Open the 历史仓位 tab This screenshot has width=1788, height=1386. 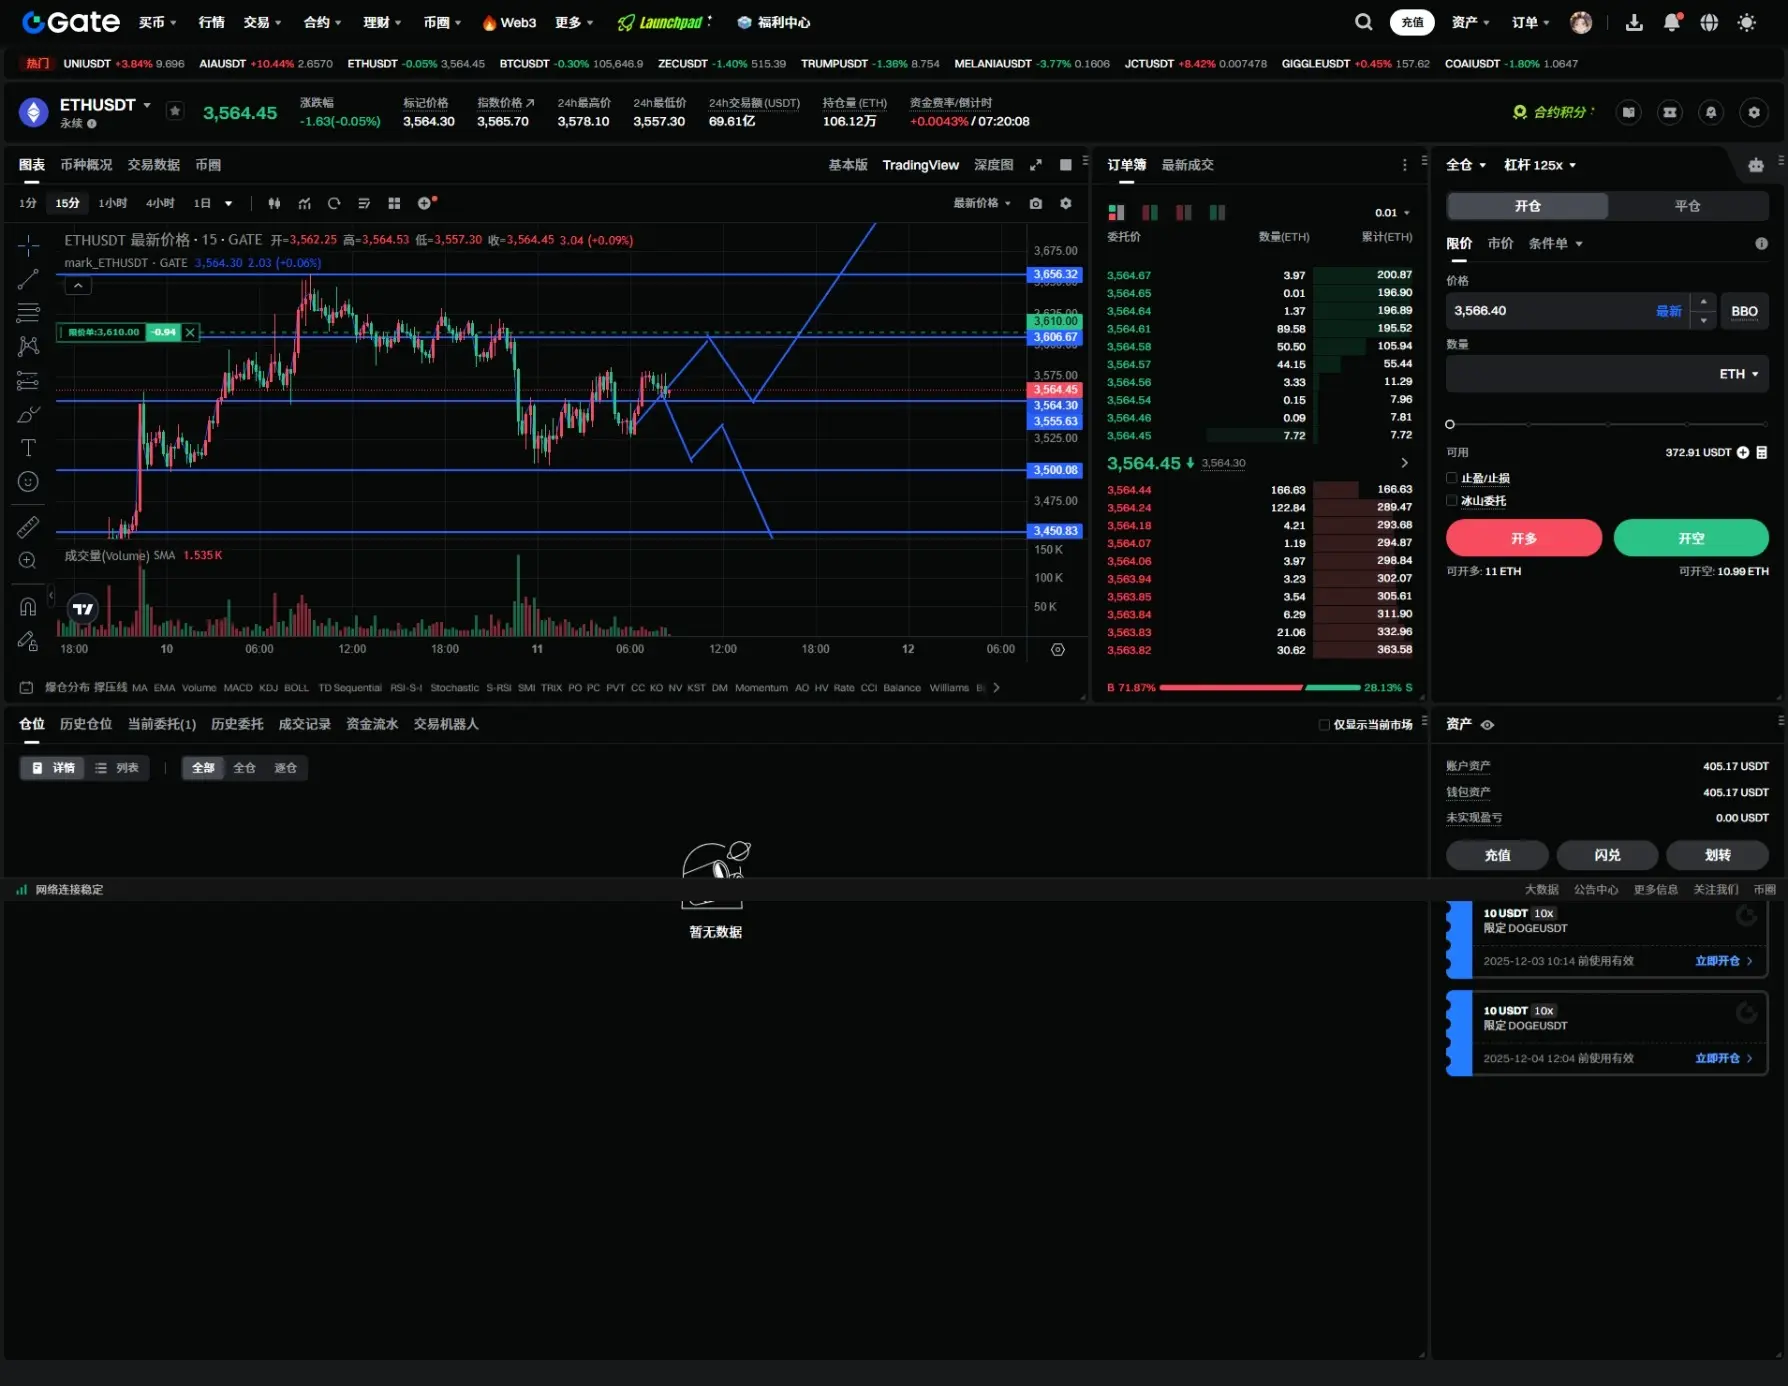pos(86,724)
